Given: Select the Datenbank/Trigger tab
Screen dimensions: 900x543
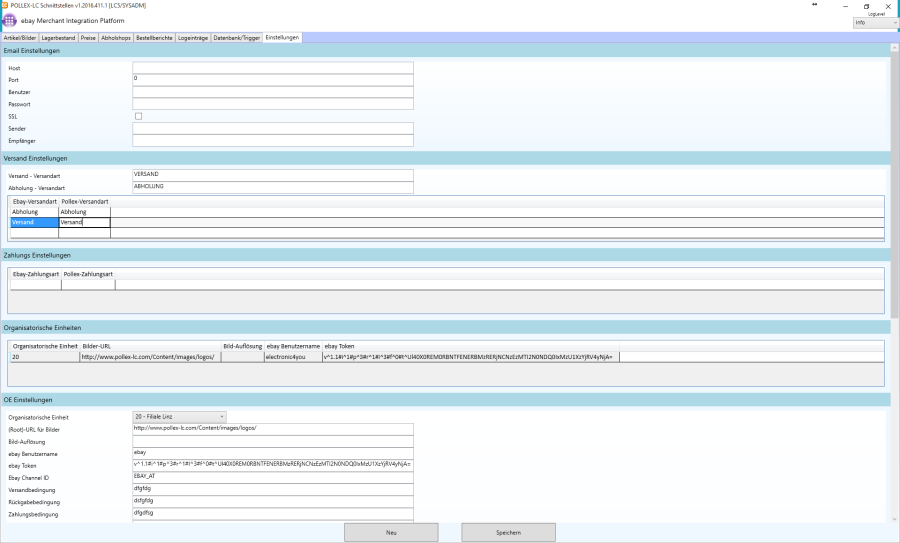Looking at the screenshot, I should 237,37.
